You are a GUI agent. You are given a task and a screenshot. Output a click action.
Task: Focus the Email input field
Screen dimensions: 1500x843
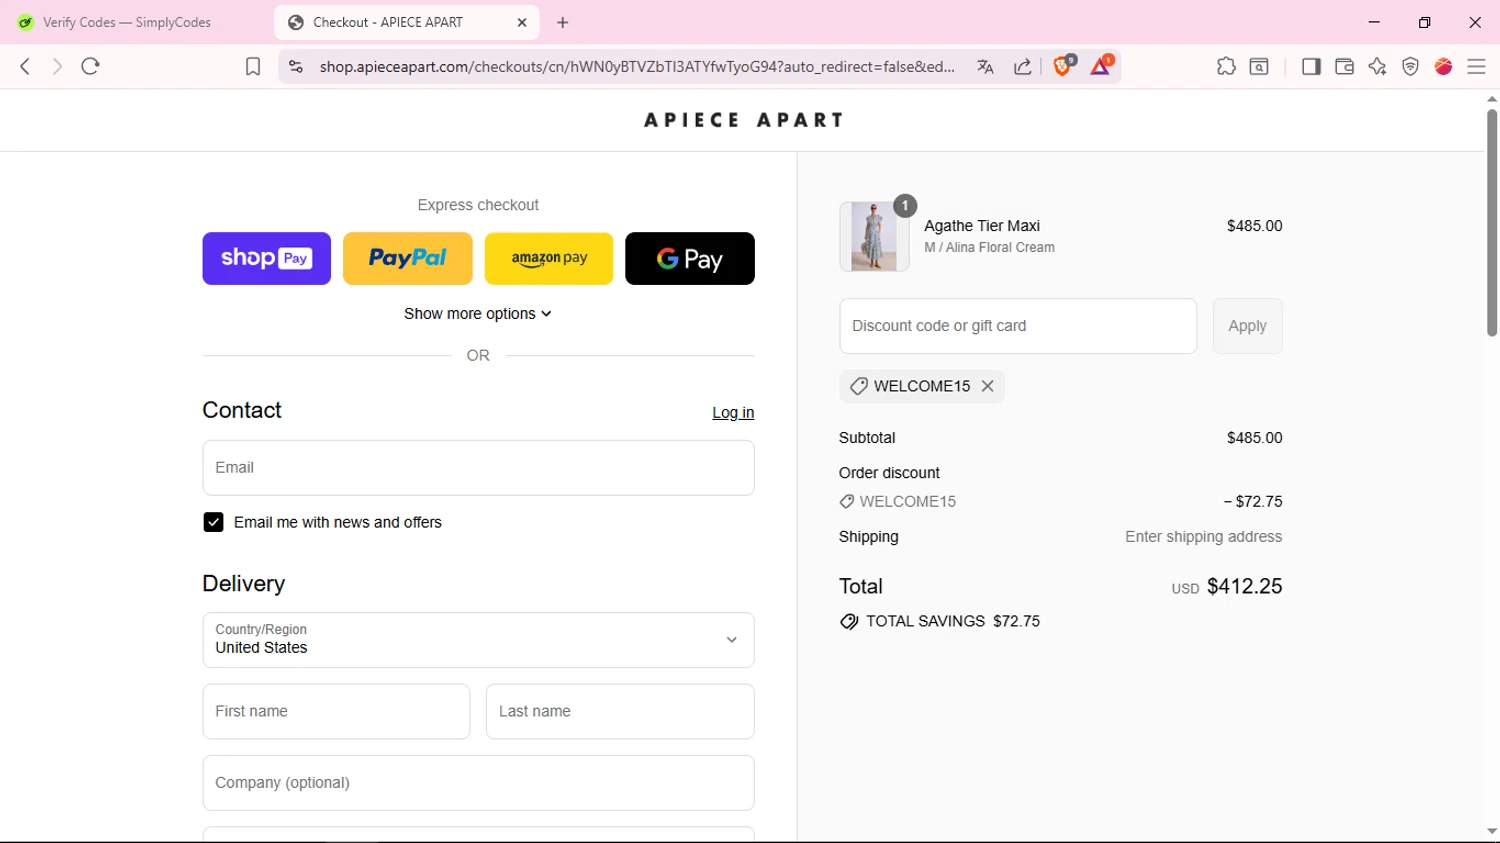click(x=478, y=468)
